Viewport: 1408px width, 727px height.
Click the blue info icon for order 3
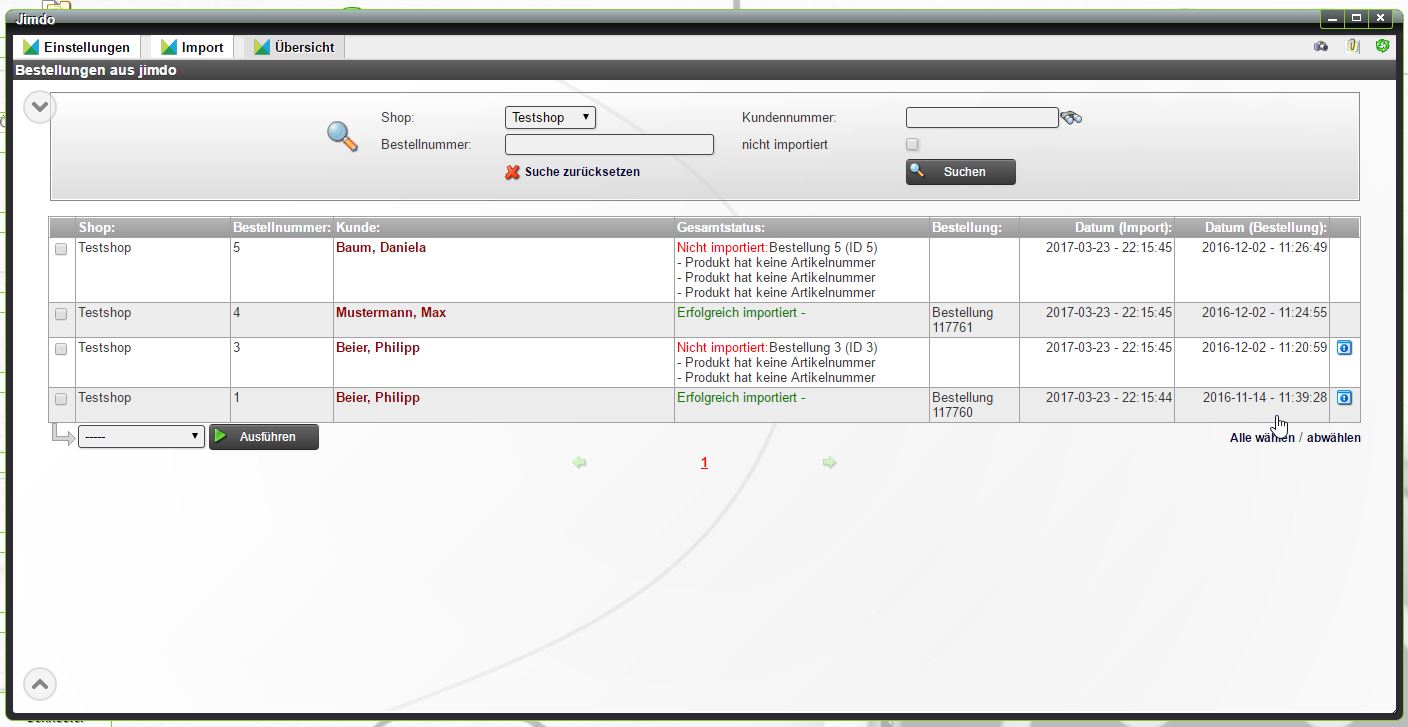pos(1344,348)
